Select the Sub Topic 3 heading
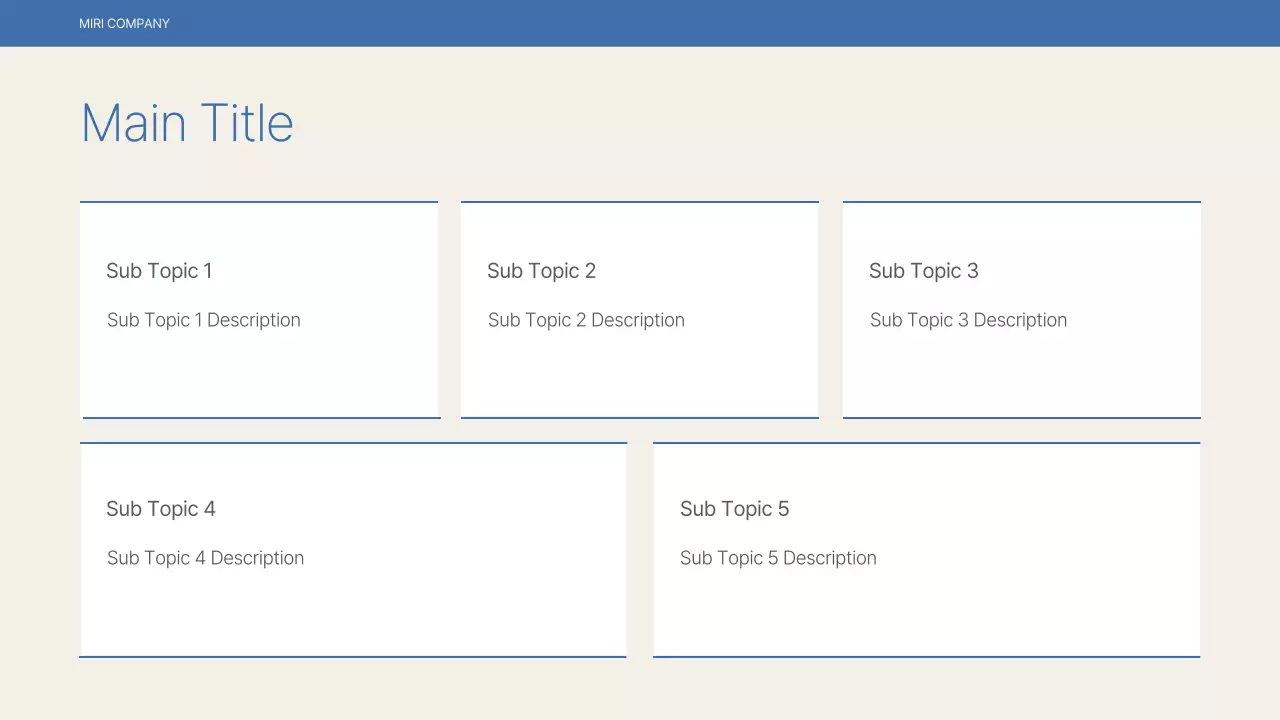Viewport: 1280px width, 720px height. pos(923,271)
